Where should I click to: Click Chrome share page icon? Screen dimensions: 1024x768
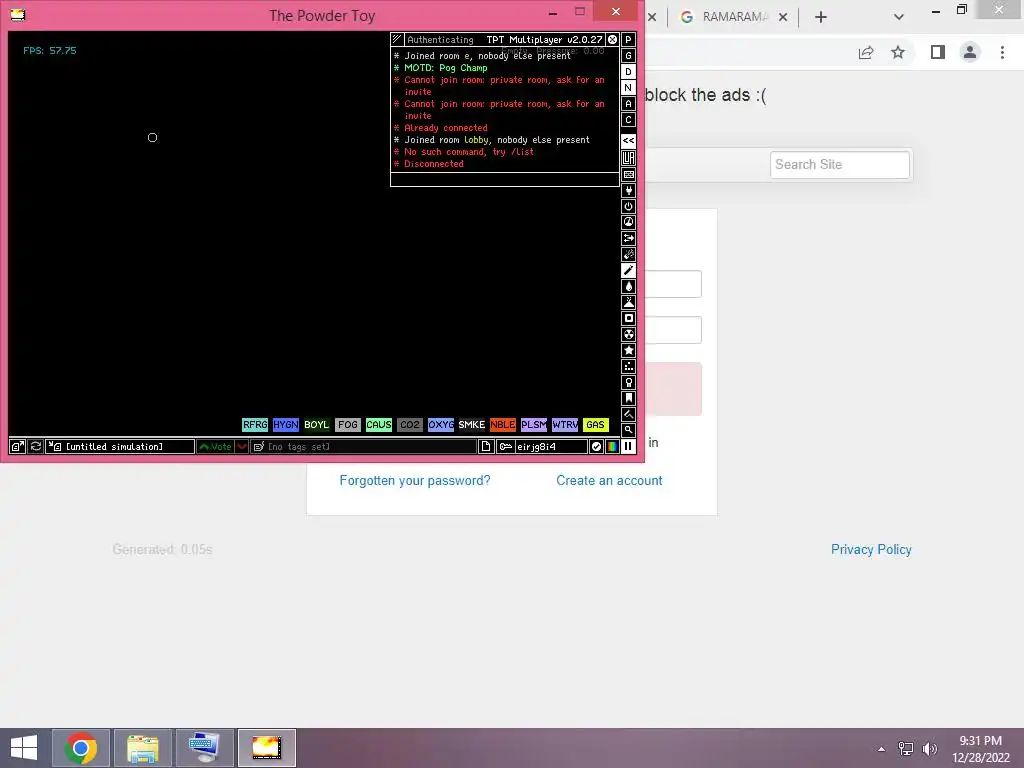point(866,52)
